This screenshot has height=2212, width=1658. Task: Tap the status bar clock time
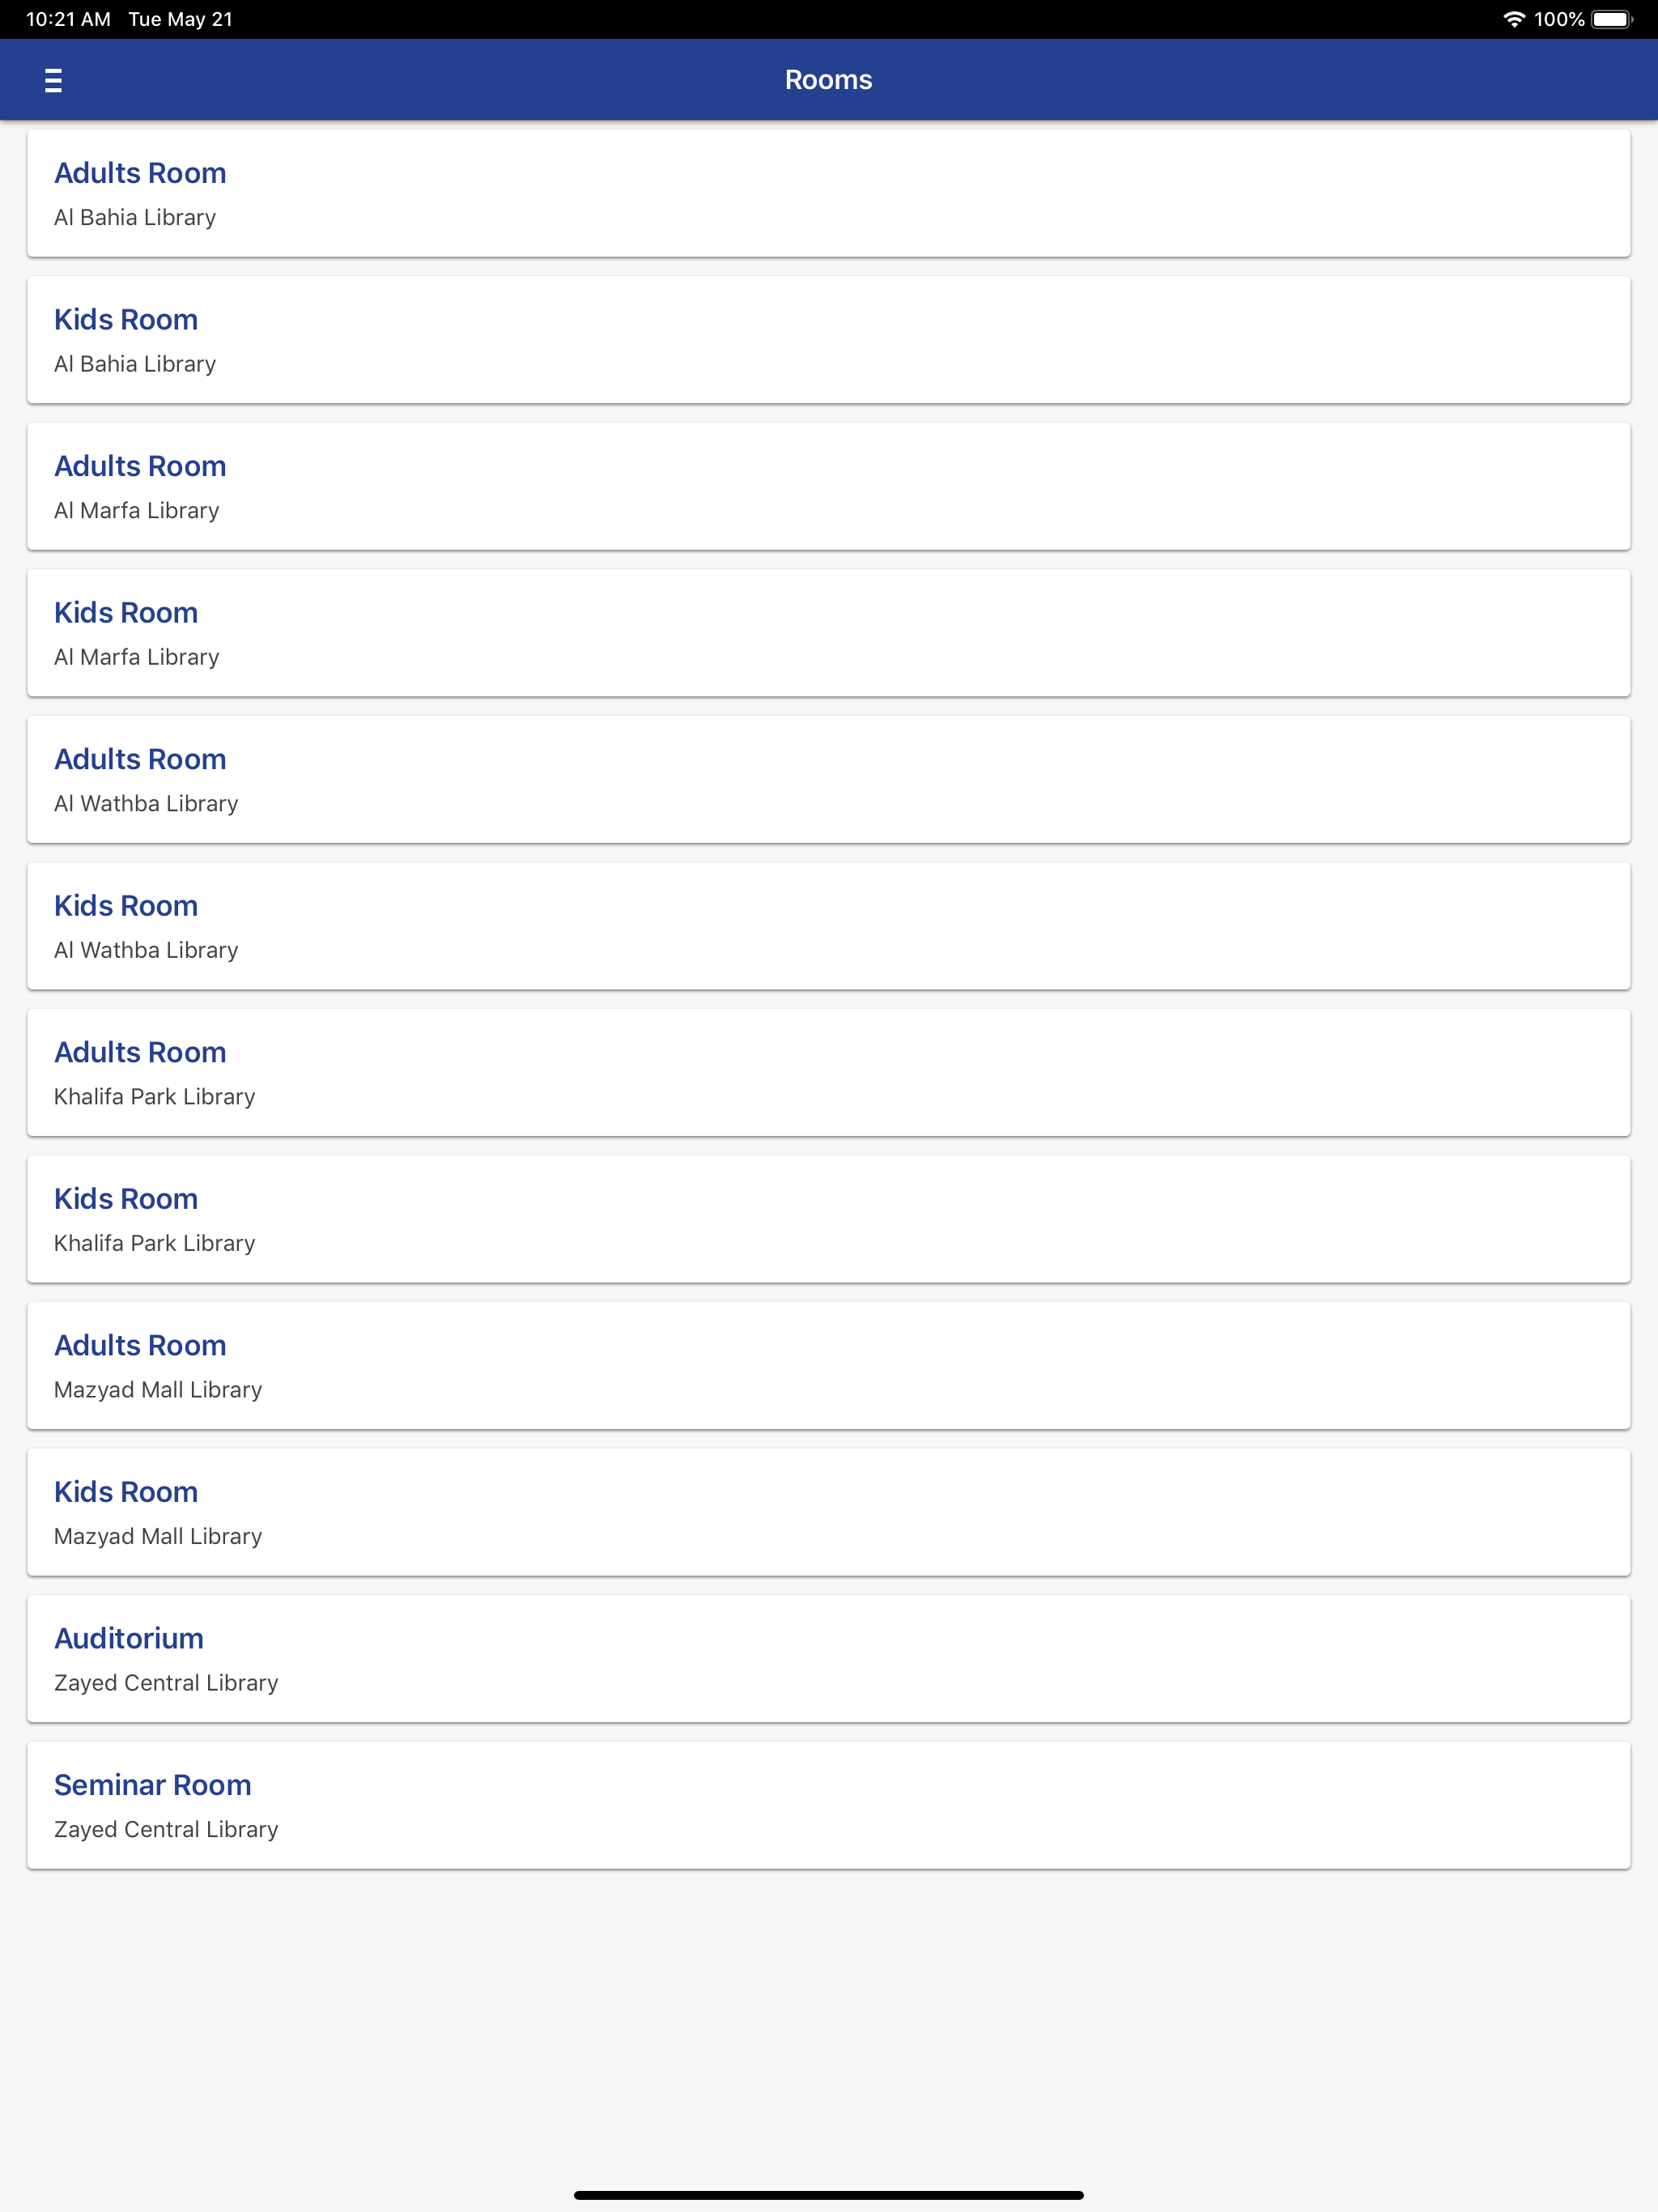pos(68,19)
